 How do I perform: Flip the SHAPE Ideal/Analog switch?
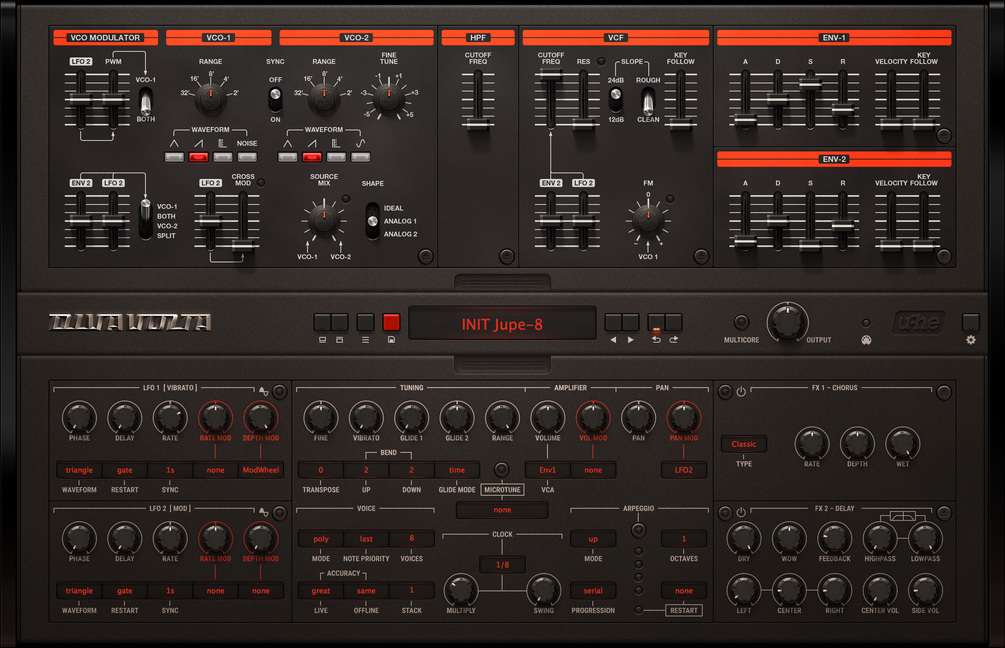coord(372,221)
